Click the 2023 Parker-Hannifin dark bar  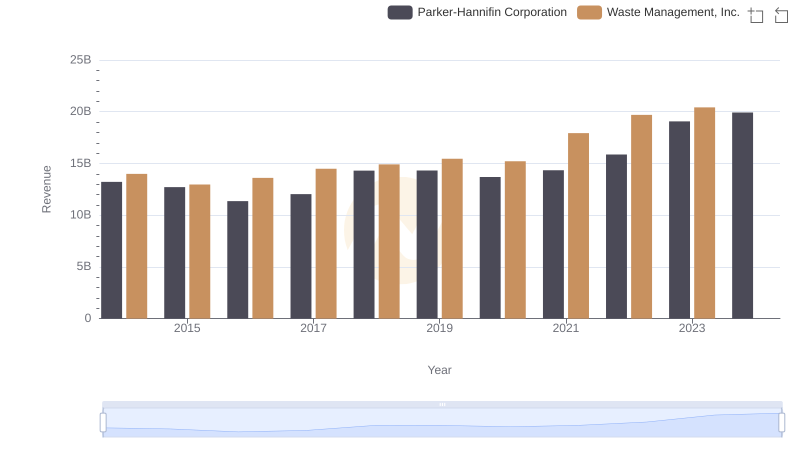[x=680, y=220]
